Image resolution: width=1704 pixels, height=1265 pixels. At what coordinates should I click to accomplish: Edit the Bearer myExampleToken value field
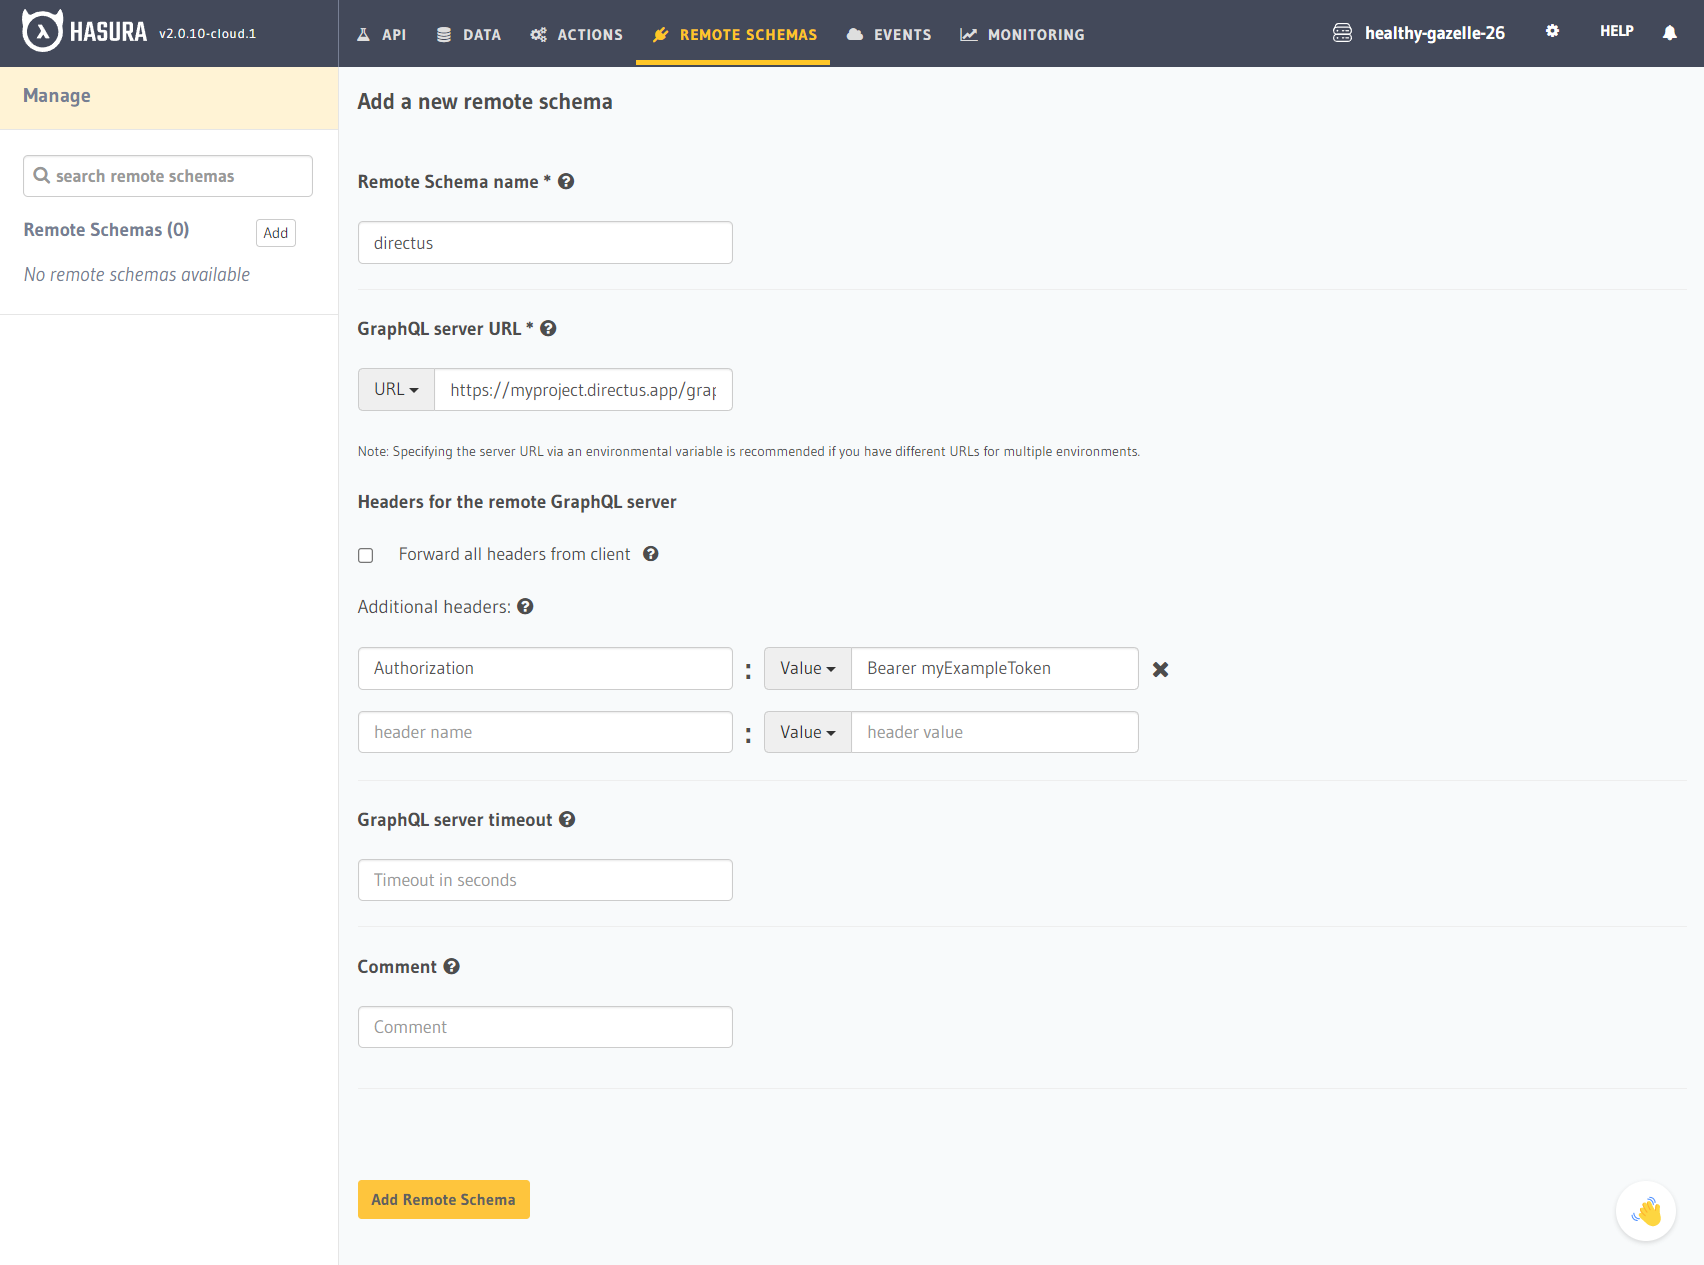(995, 668)
